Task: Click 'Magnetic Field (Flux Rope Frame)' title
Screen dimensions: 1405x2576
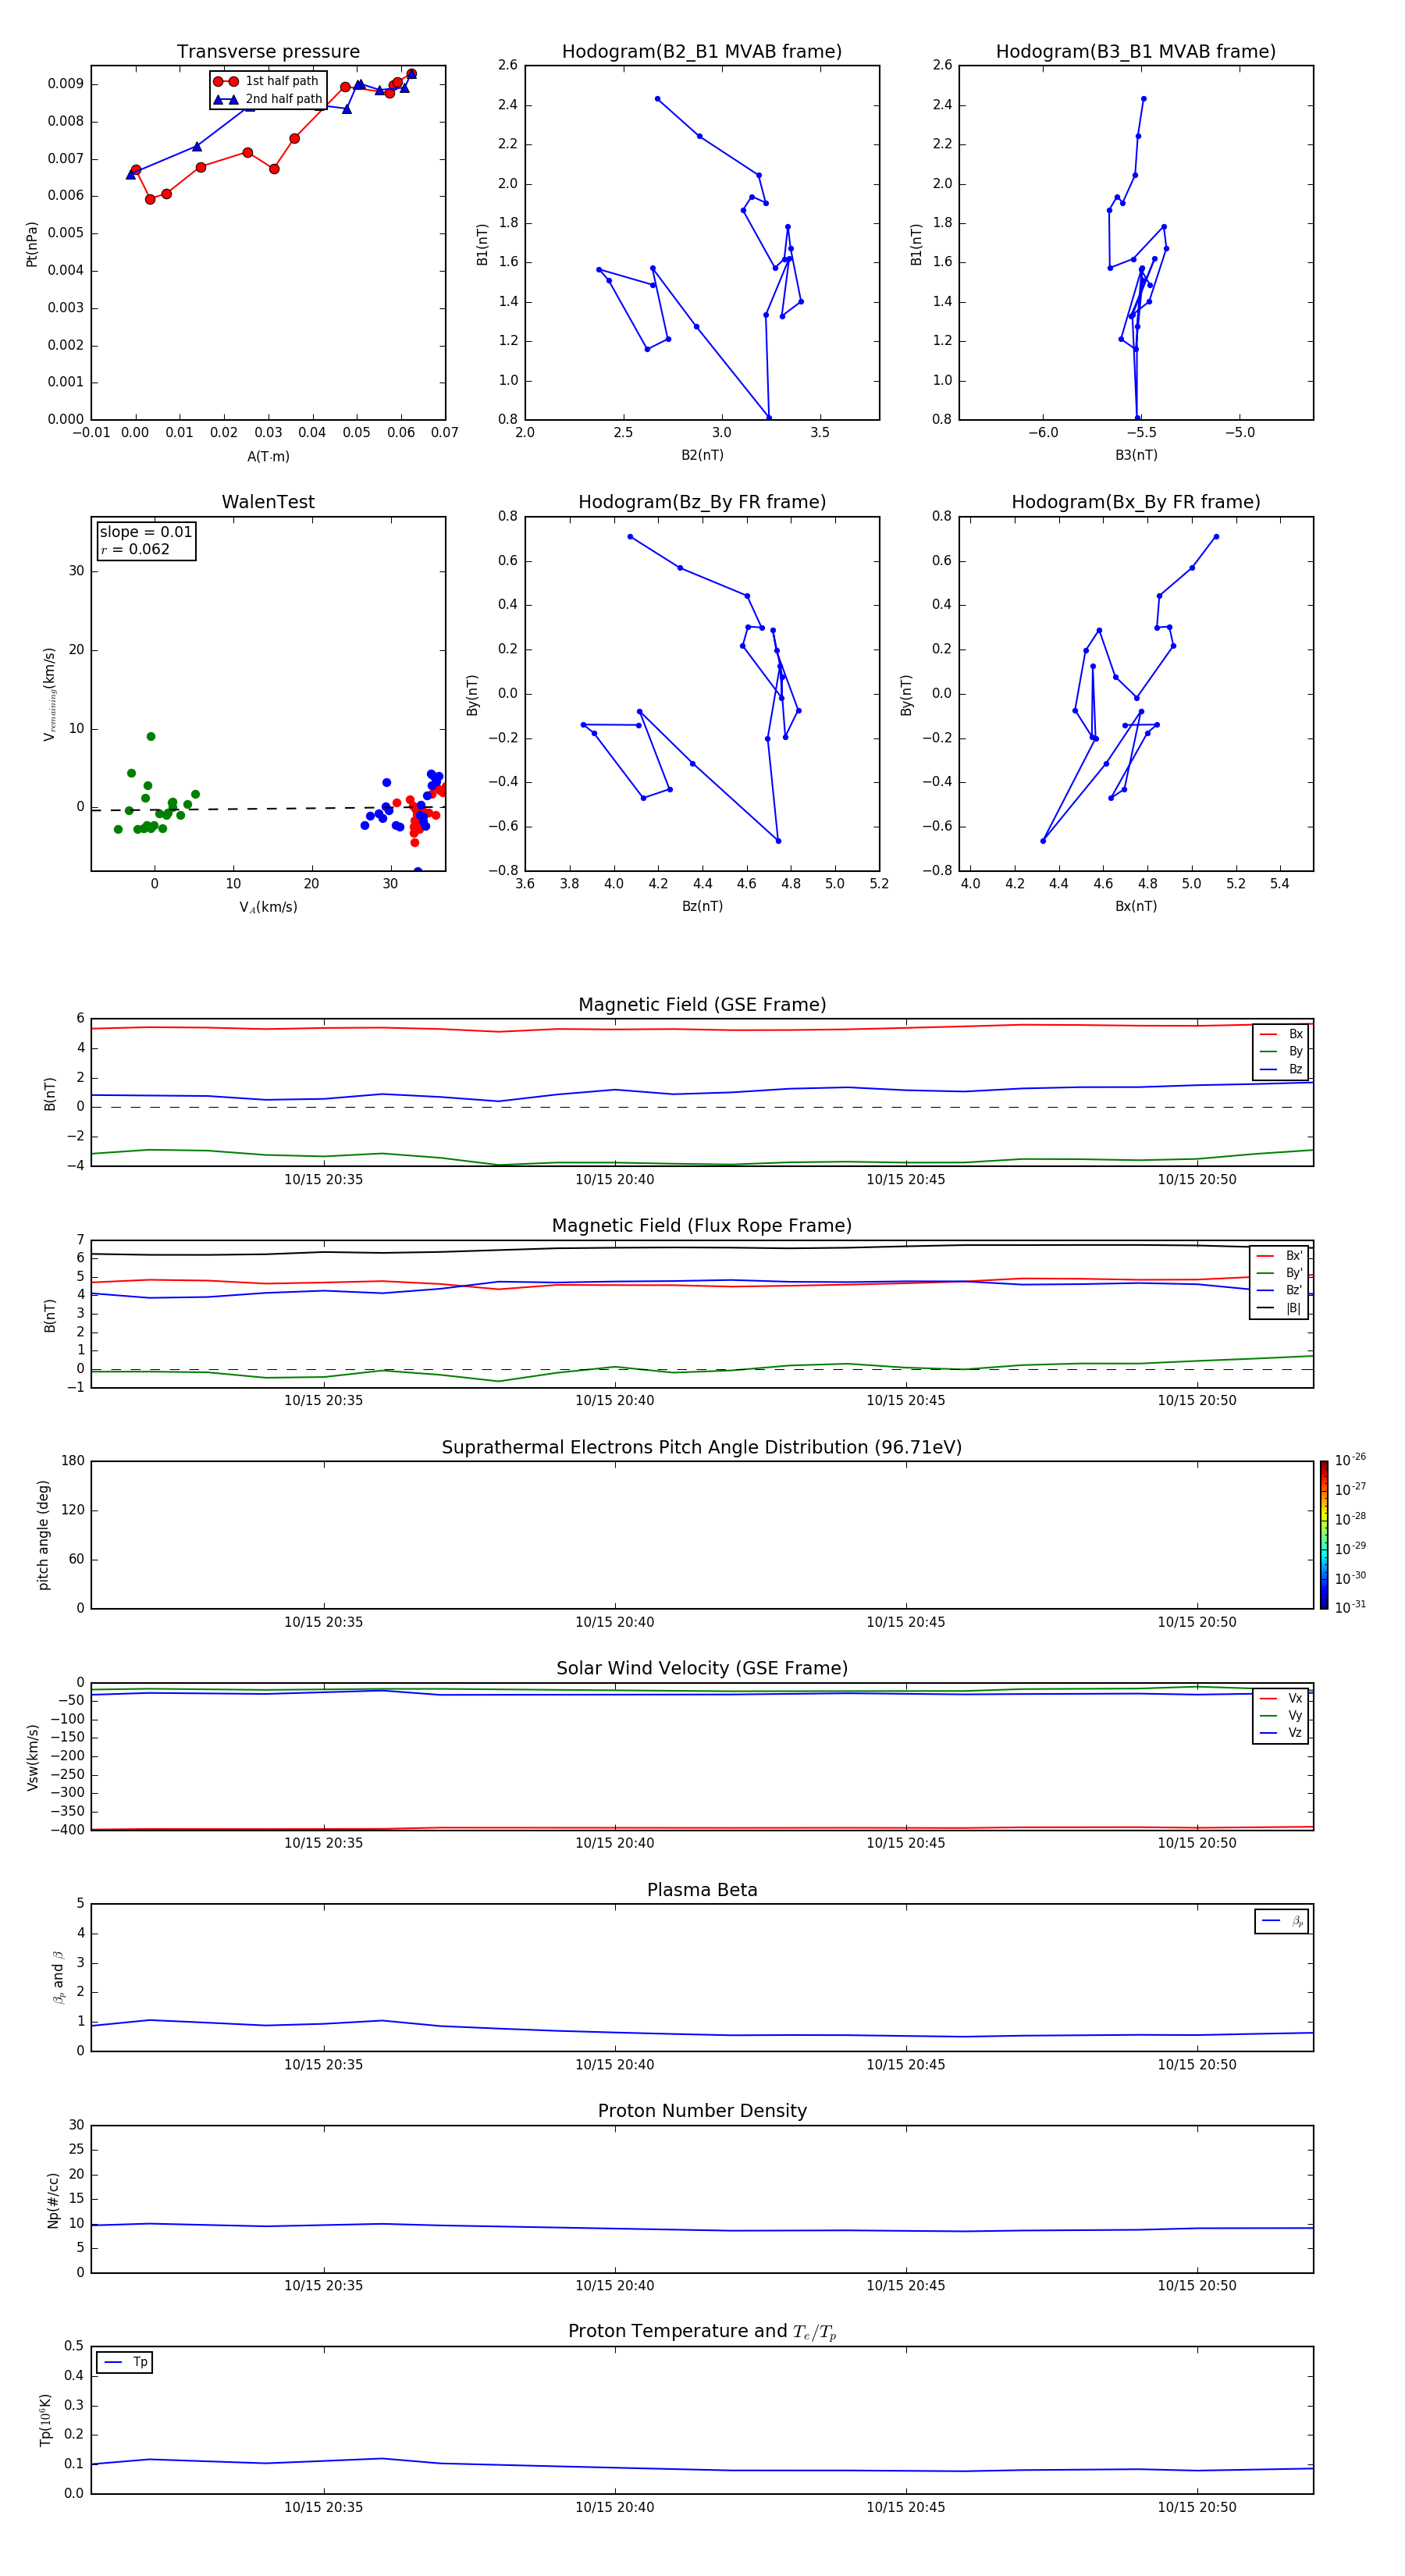Action: tap(702, 1226)
